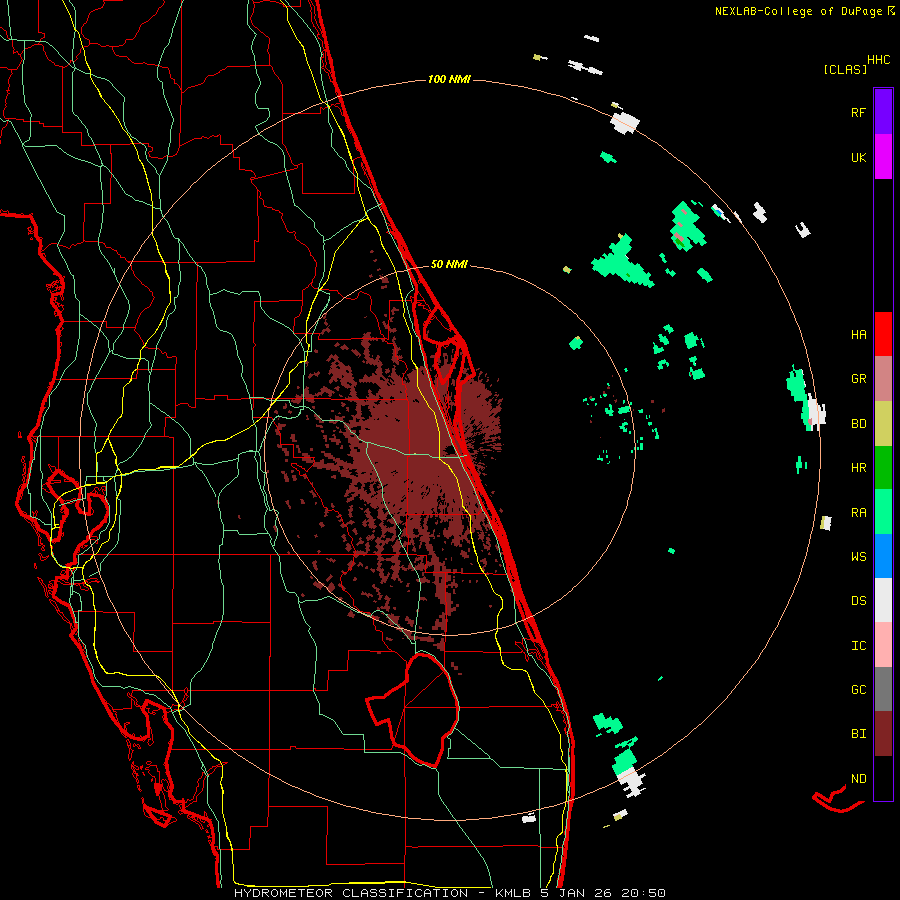The width and height of the screenshot is (900, 900).
Task: Click the BI legend label
Action: tap(858, 734)
